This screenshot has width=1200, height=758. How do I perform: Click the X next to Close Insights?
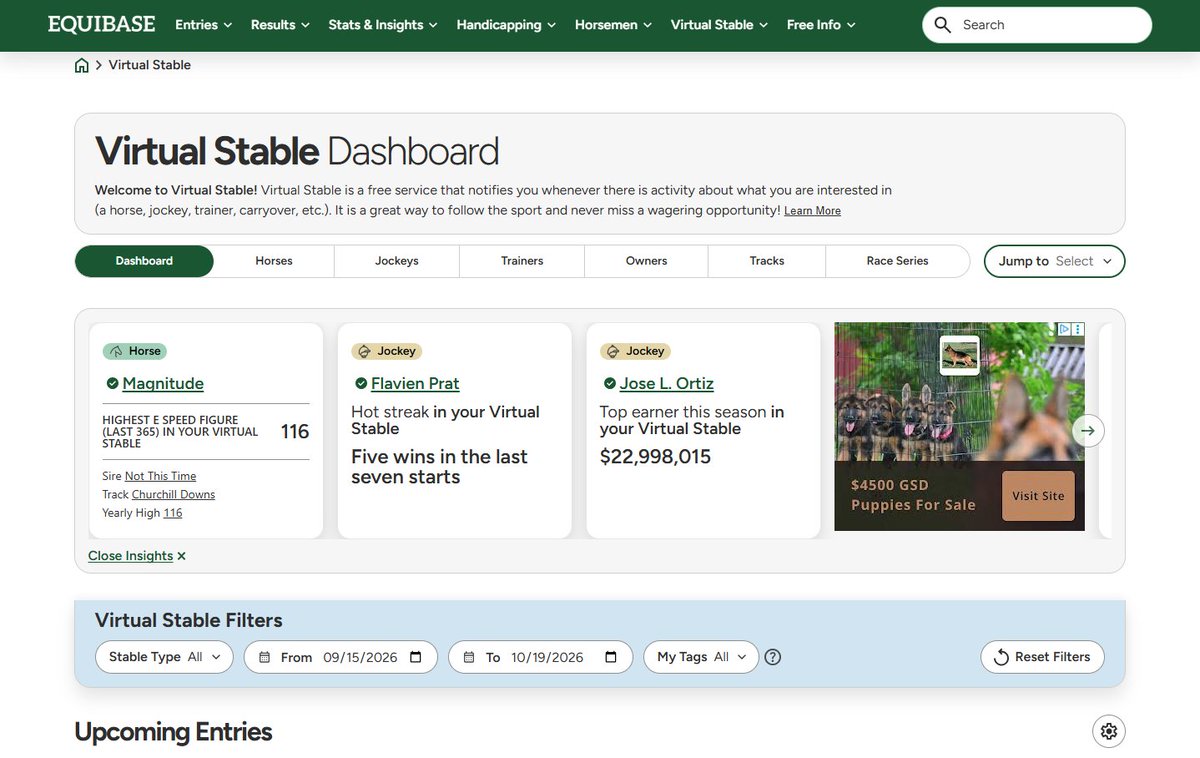tap(181, 556)
